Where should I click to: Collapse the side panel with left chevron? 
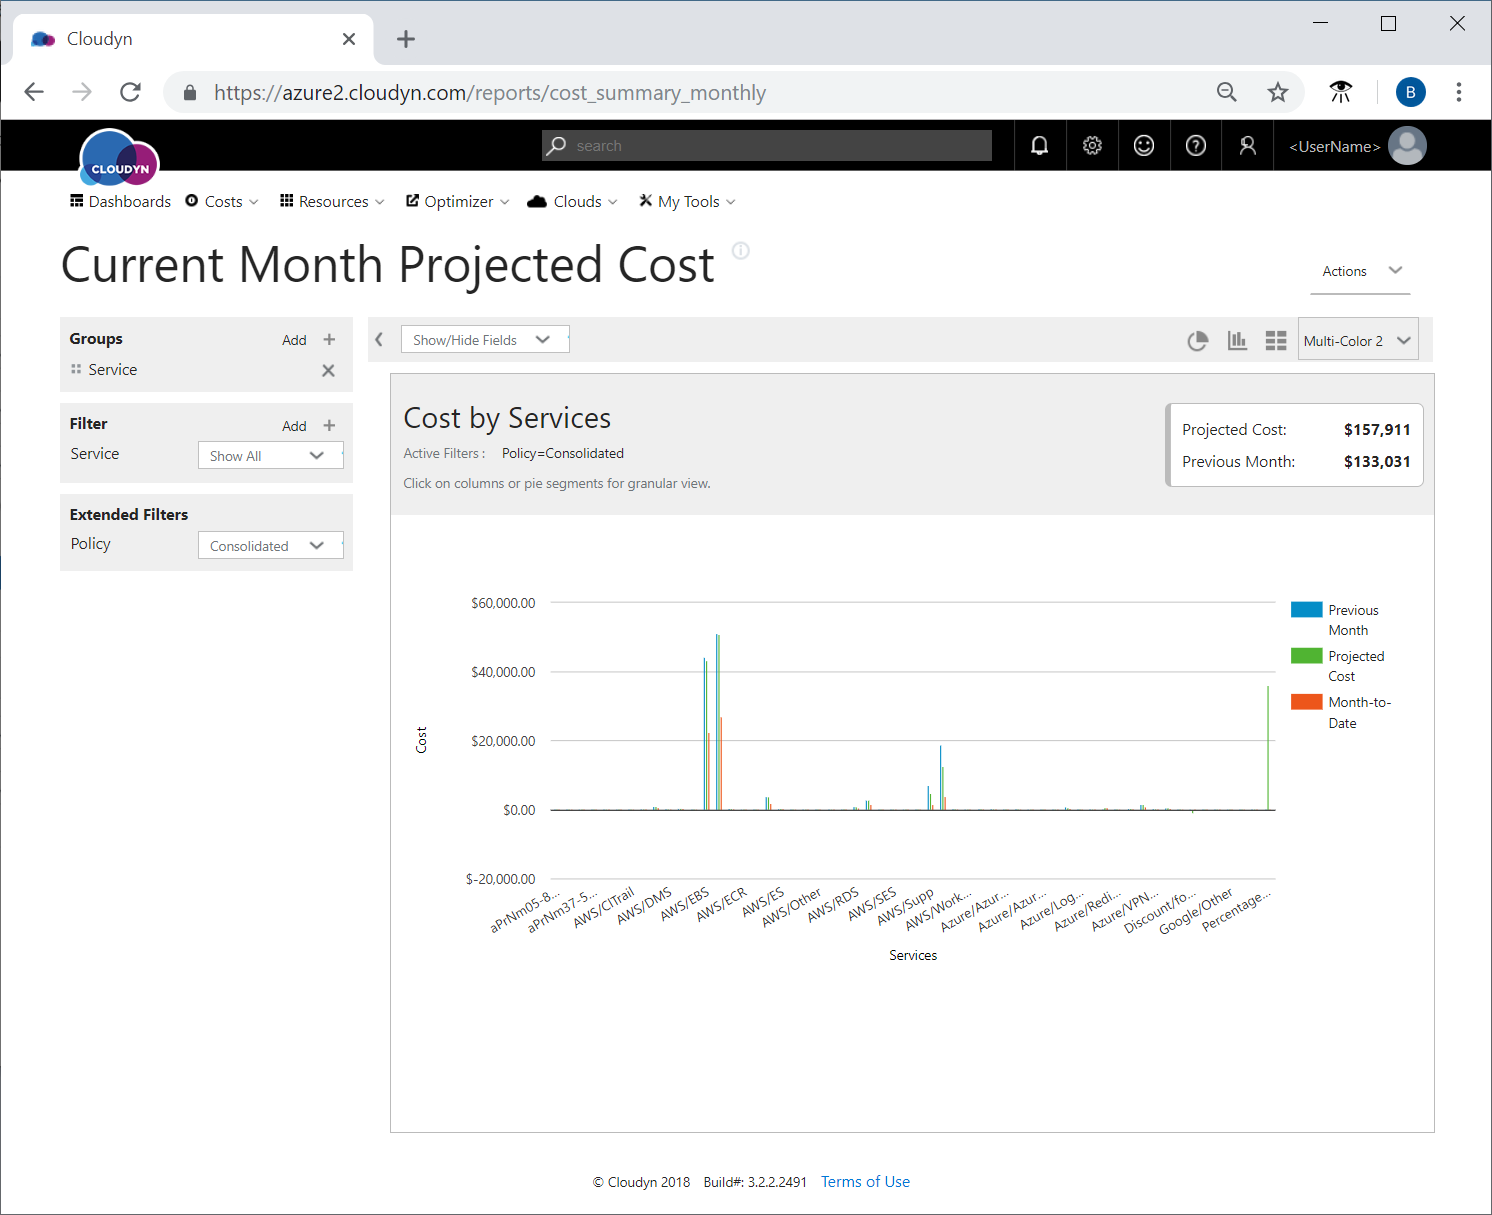click(x=379, y=340)
